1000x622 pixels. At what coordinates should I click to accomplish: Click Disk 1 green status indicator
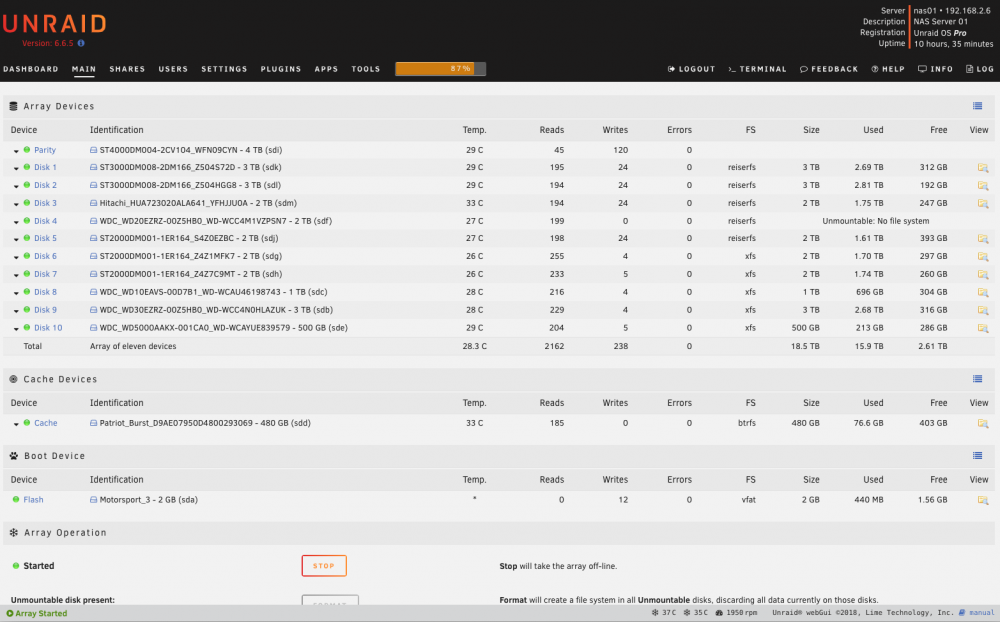27,167
